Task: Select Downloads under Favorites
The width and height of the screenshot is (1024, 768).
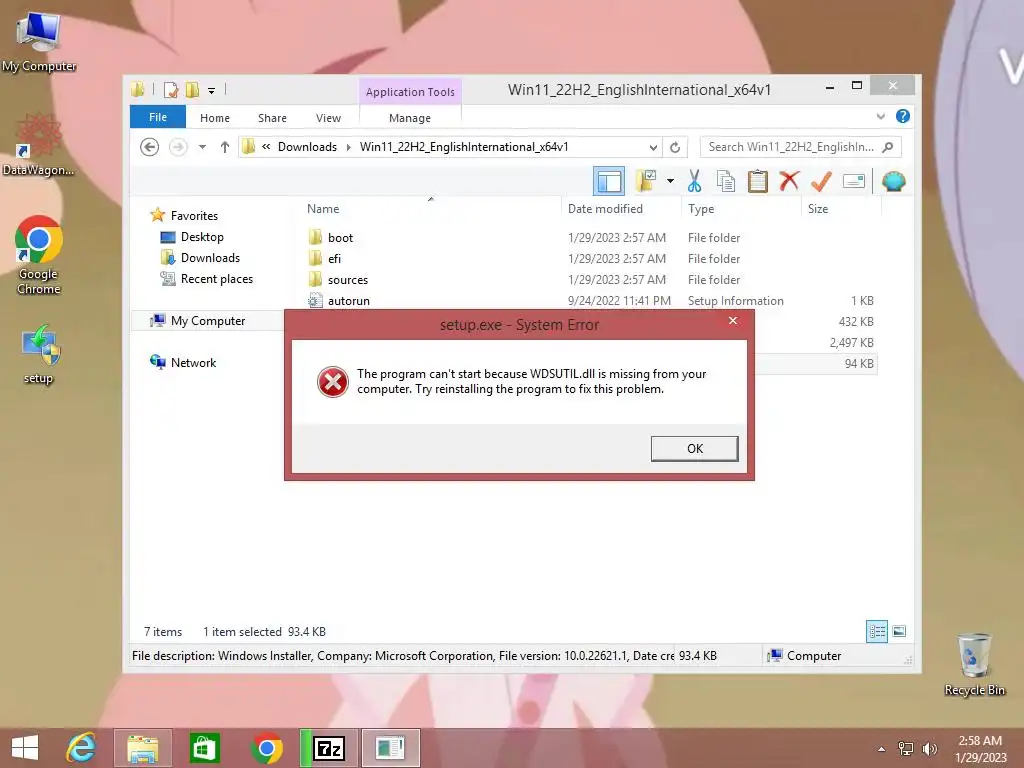Action: coord(210,257)
